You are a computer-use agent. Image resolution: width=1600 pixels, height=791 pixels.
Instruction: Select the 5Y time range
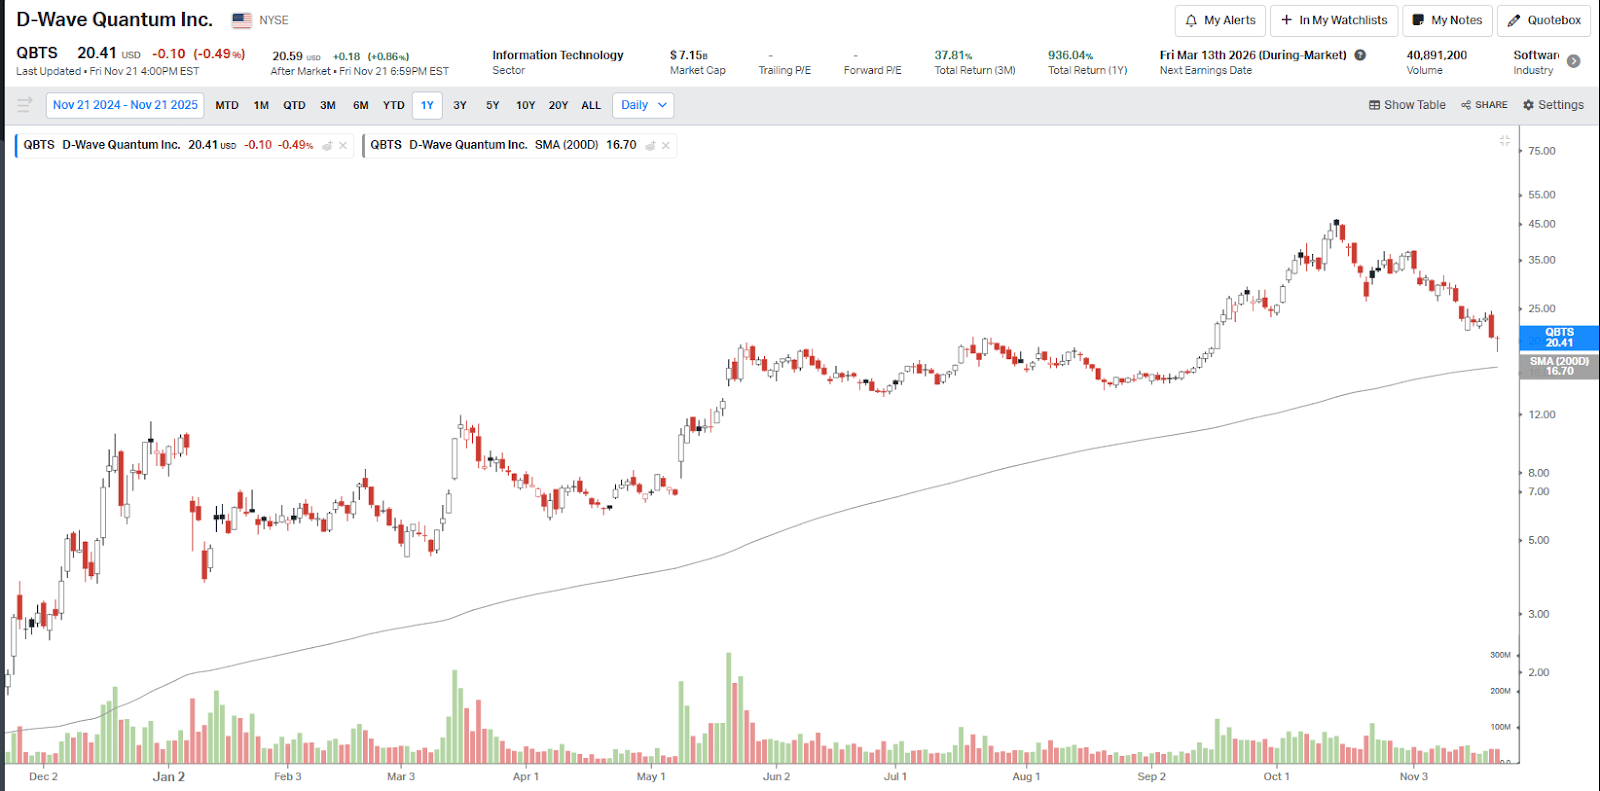pyautogui.click(x=493, y=105)
